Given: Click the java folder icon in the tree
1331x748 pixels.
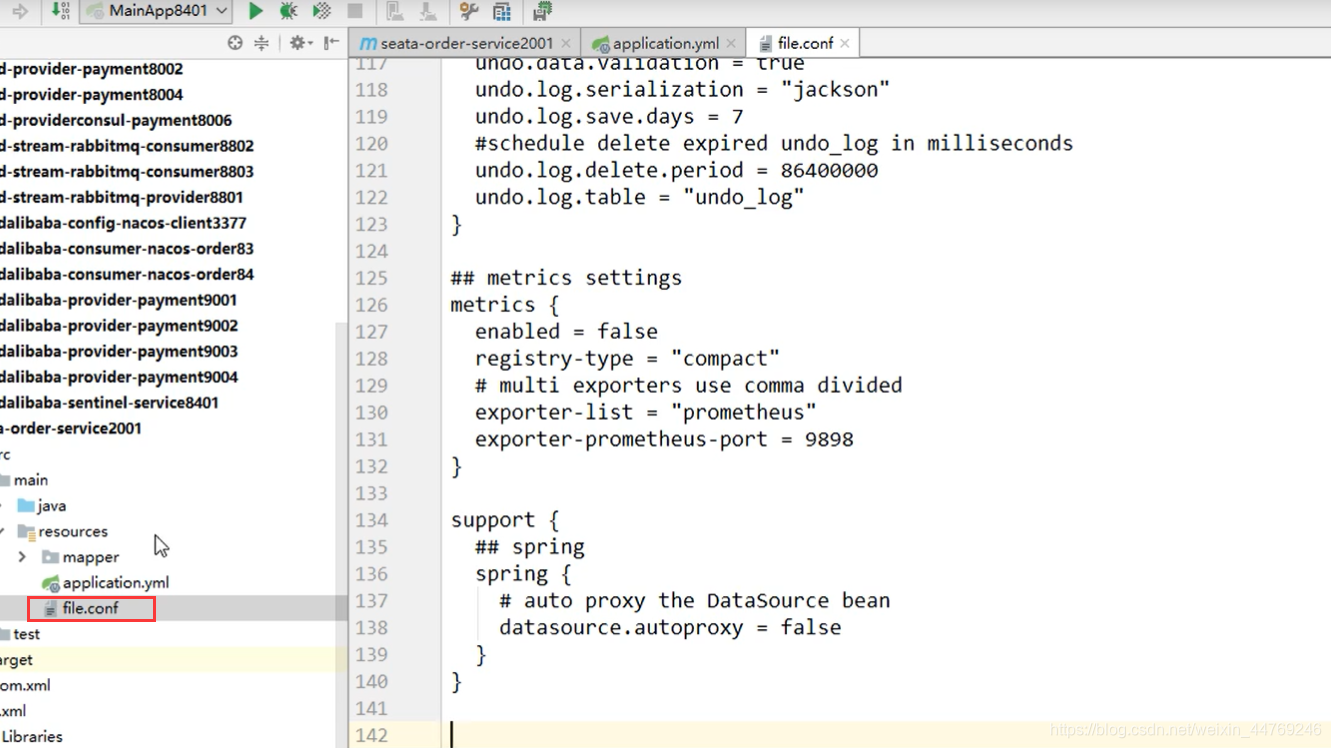Looking at the screenshot, I should pyautogui.click(x=26, y=506).
